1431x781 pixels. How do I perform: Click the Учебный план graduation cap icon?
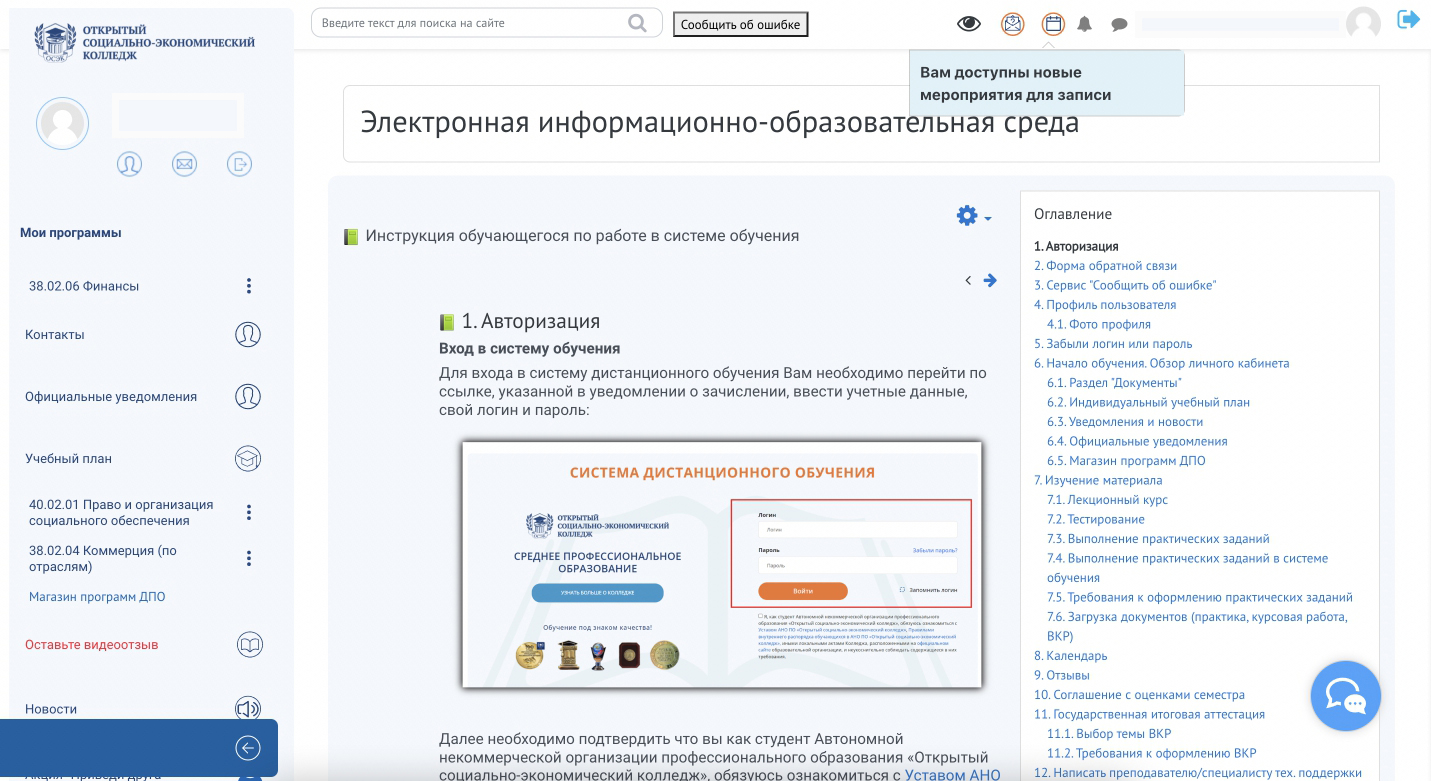click(248, 458)
